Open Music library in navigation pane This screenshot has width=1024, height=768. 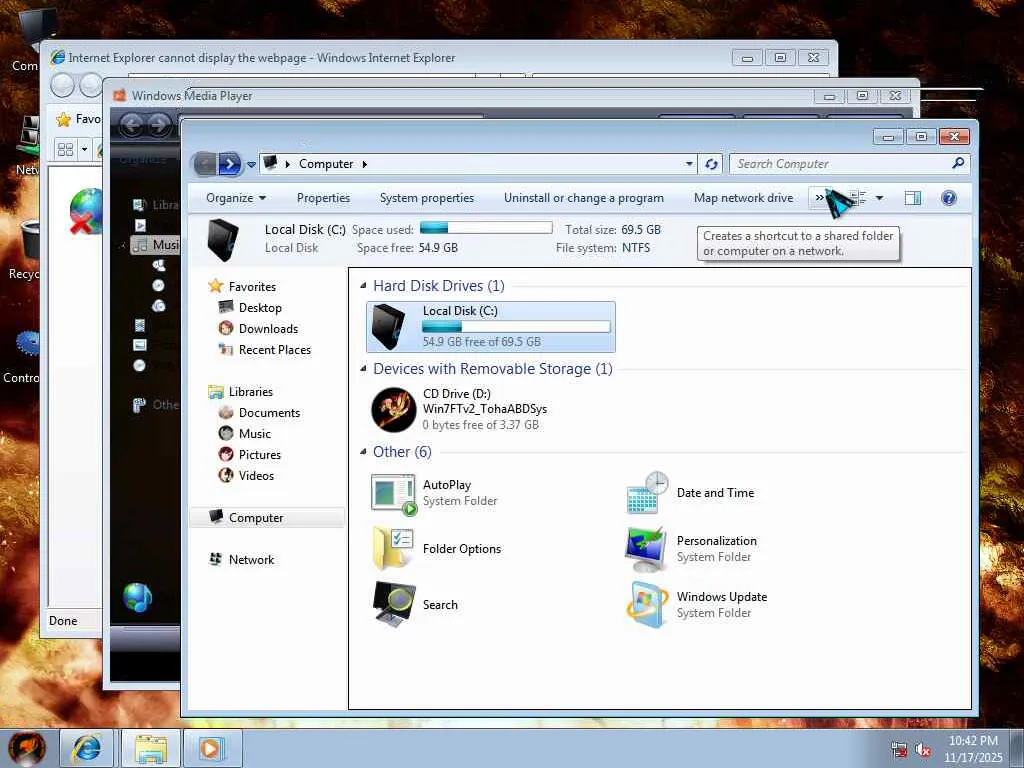coord(255,434)
